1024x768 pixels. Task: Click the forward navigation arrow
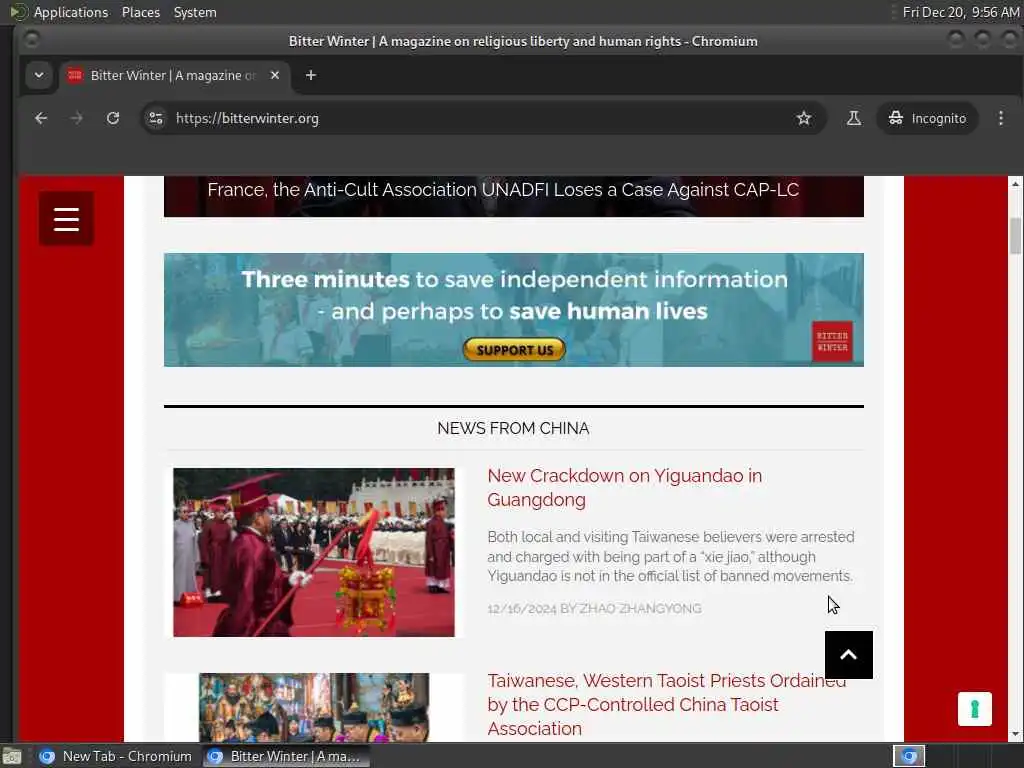point(77,118)
